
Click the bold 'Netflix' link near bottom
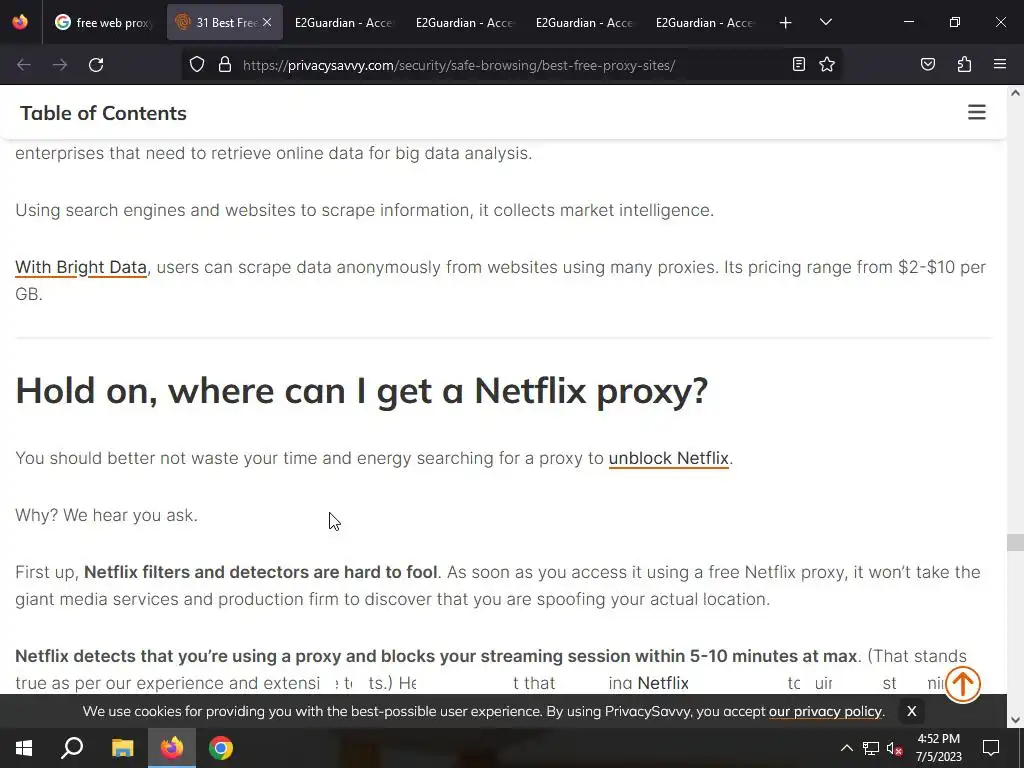click(663, 683)
